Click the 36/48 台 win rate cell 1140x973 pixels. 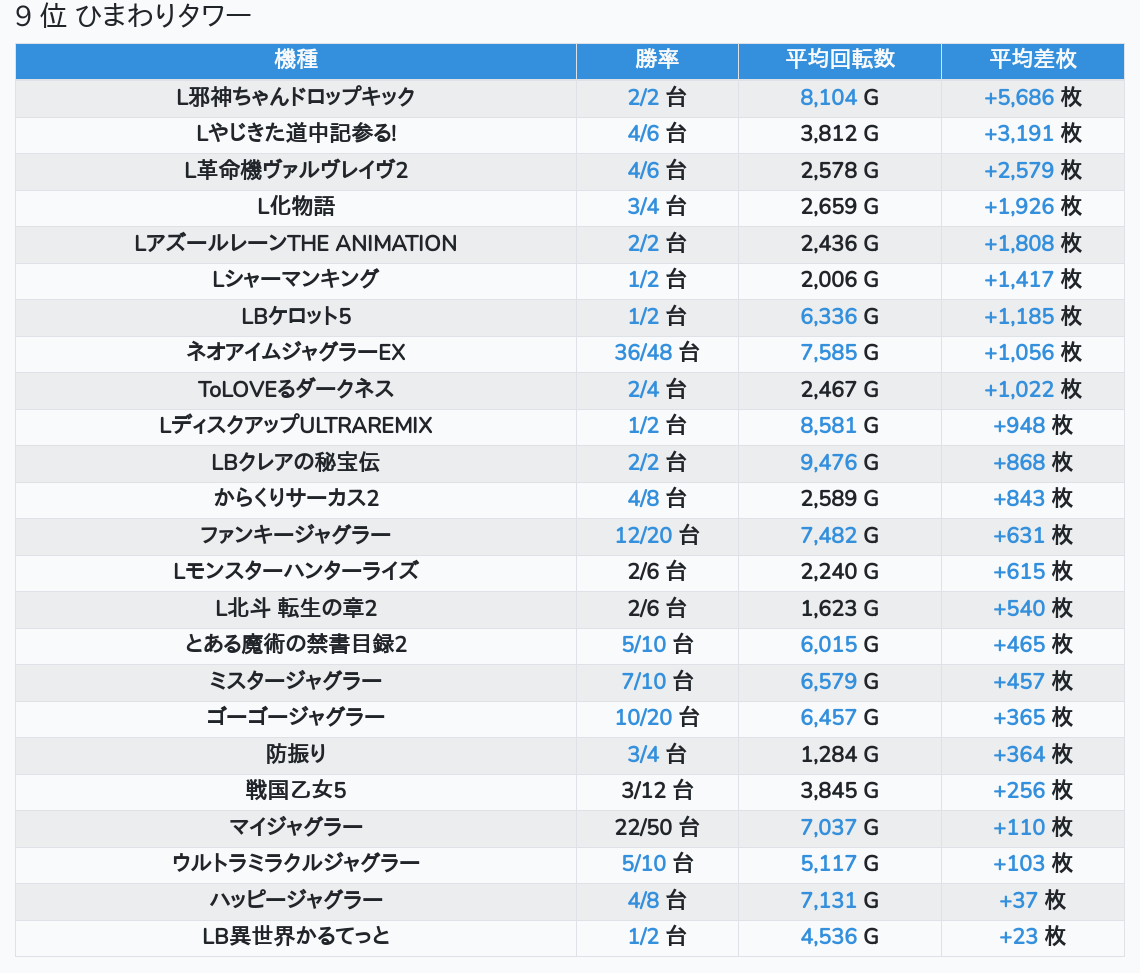(657, 353)
